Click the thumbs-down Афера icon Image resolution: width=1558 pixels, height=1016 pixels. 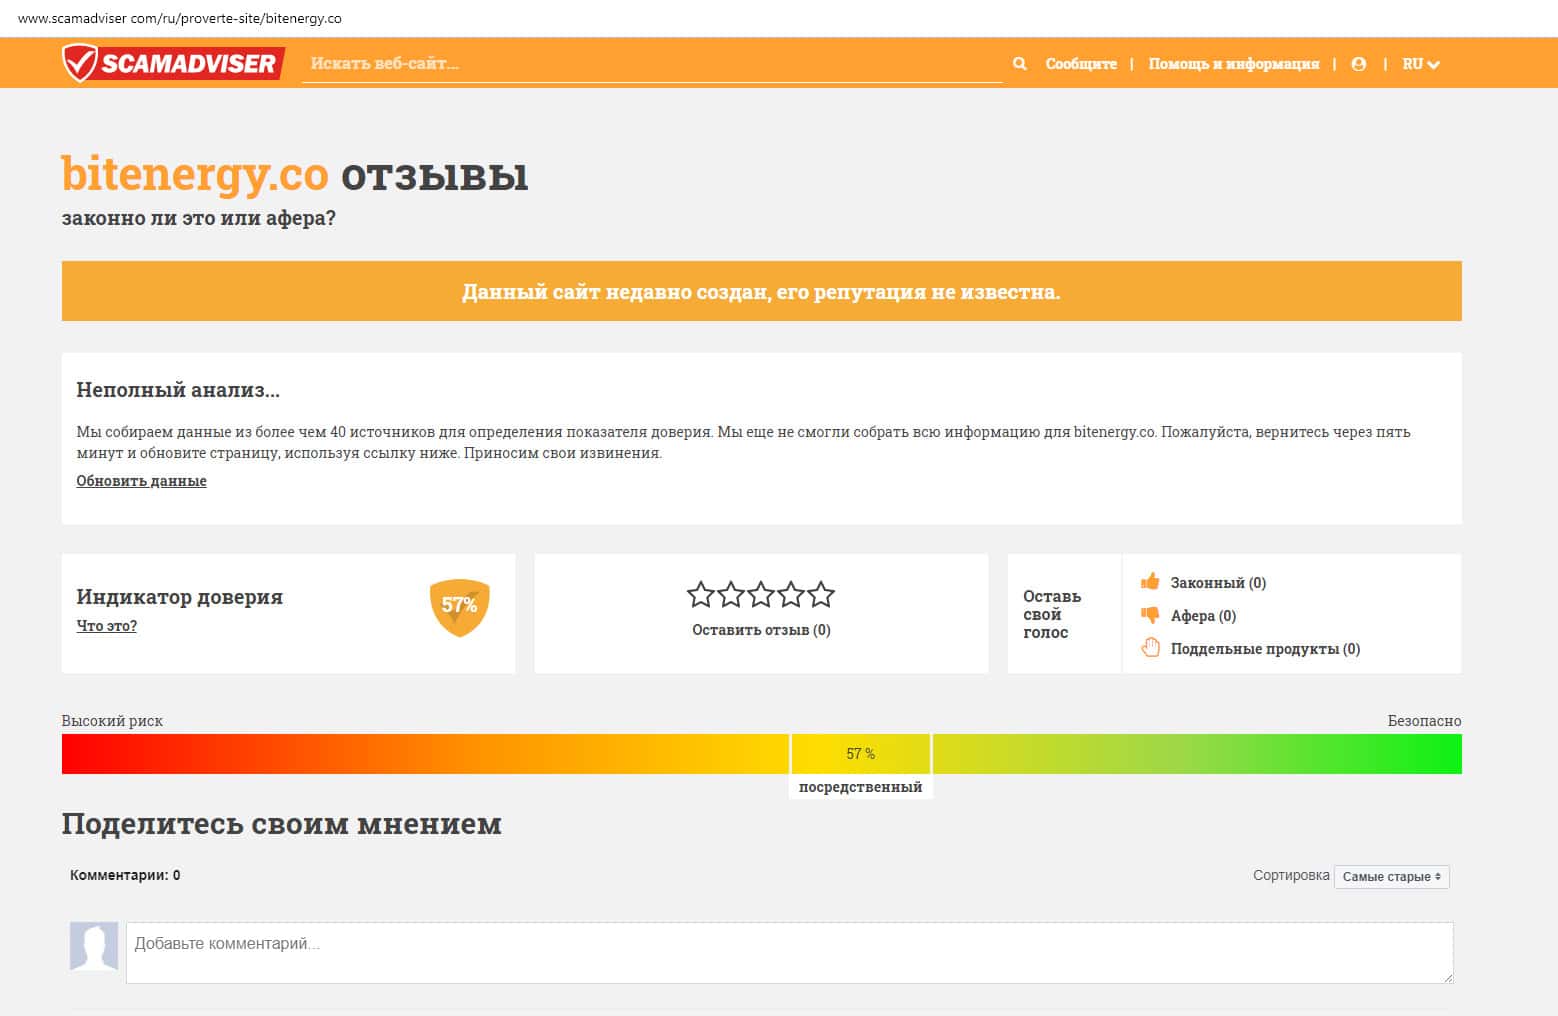(x=1150, y=615)
